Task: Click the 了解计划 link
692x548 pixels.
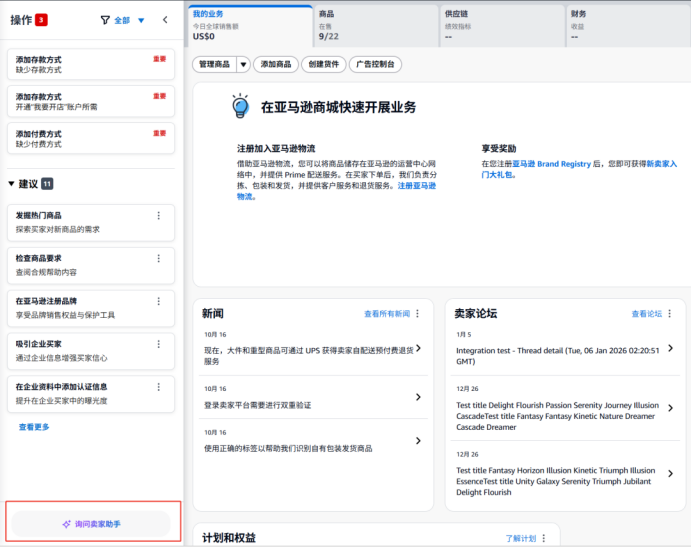Action: (x=521, y=538)
